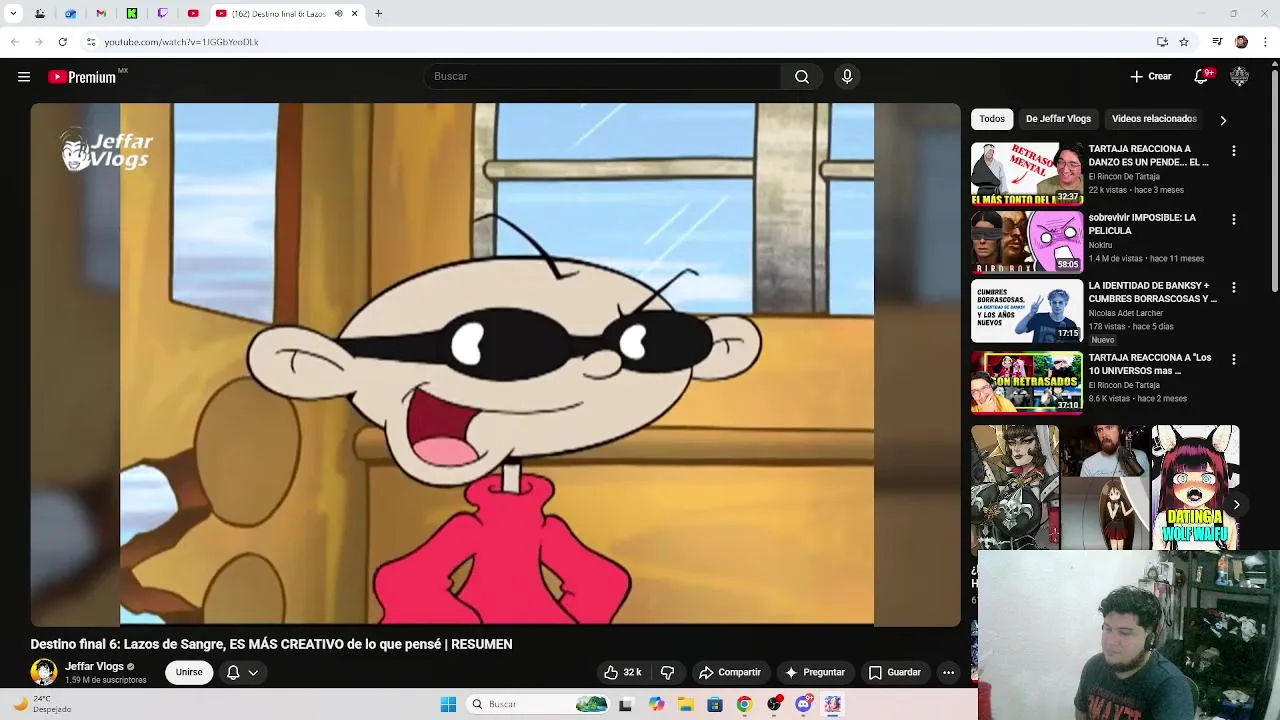This screenshot has height=720, width=1280.
Task: Select the Videos relacionados chip
Action: [1154, 119]
